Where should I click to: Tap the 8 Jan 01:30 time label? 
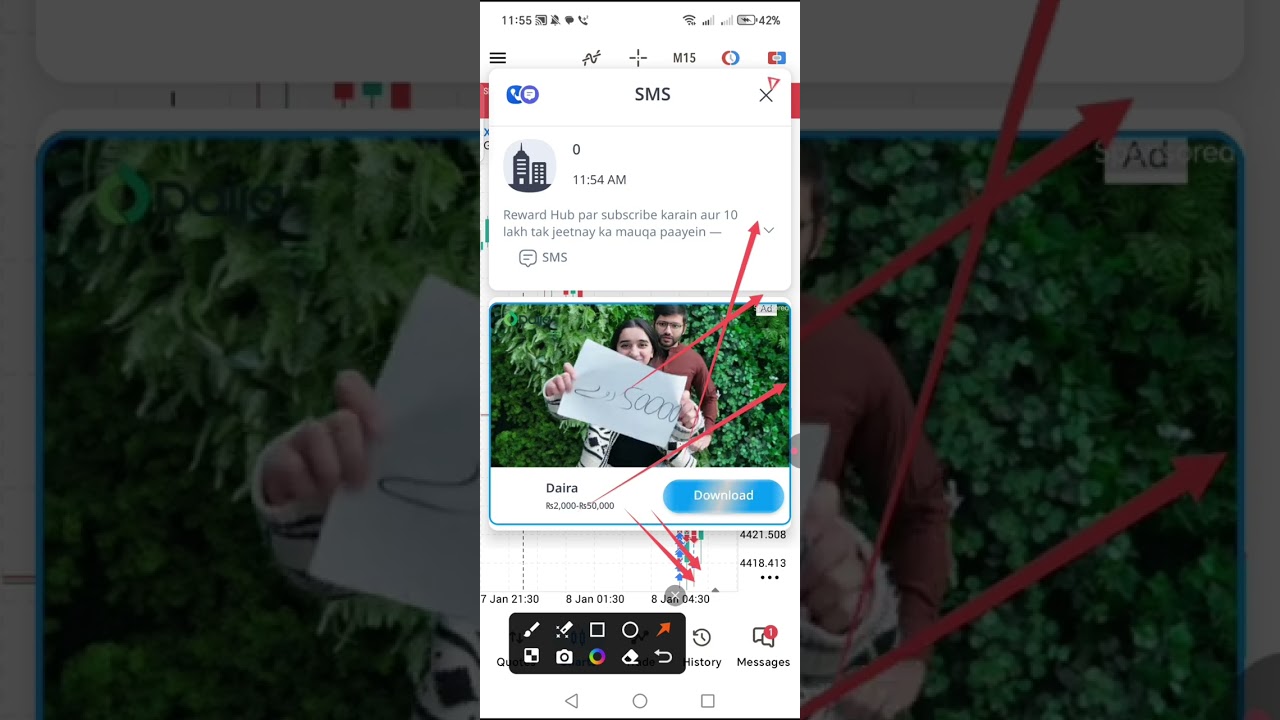tap(595, 599)
